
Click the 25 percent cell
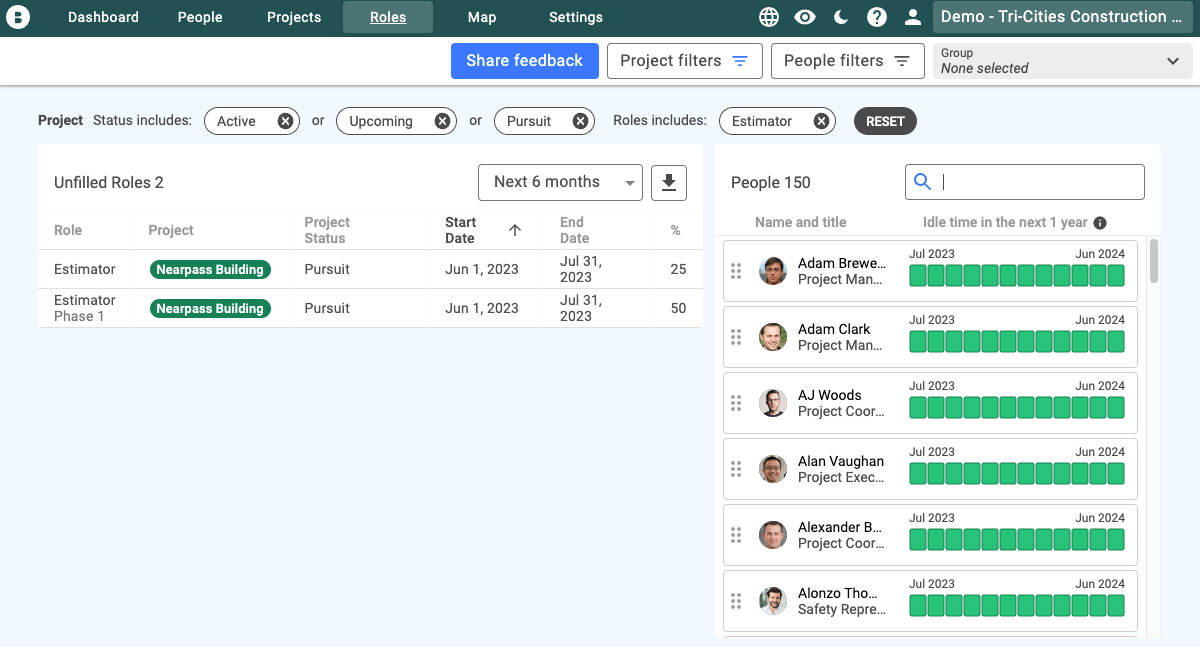tap(678, 269)
